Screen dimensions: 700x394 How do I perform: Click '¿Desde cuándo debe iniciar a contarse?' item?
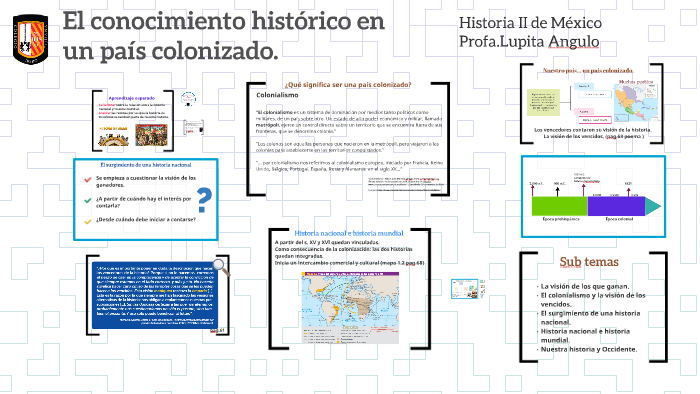[146, 220]
